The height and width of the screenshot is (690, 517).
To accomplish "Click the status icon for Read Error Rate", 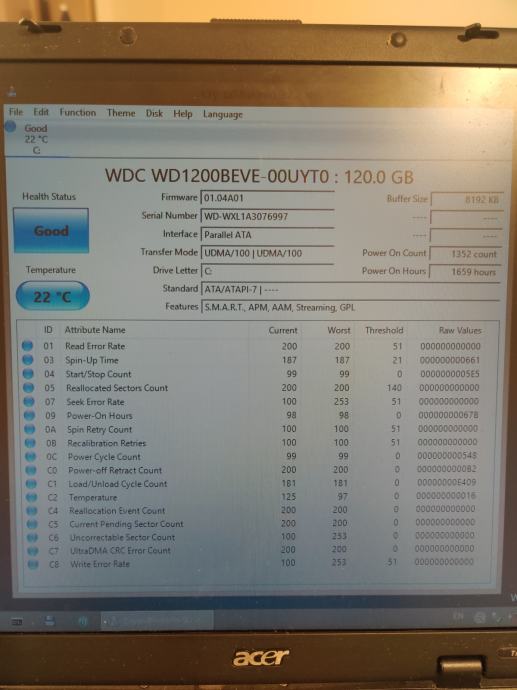I will [x=27, y=346].
